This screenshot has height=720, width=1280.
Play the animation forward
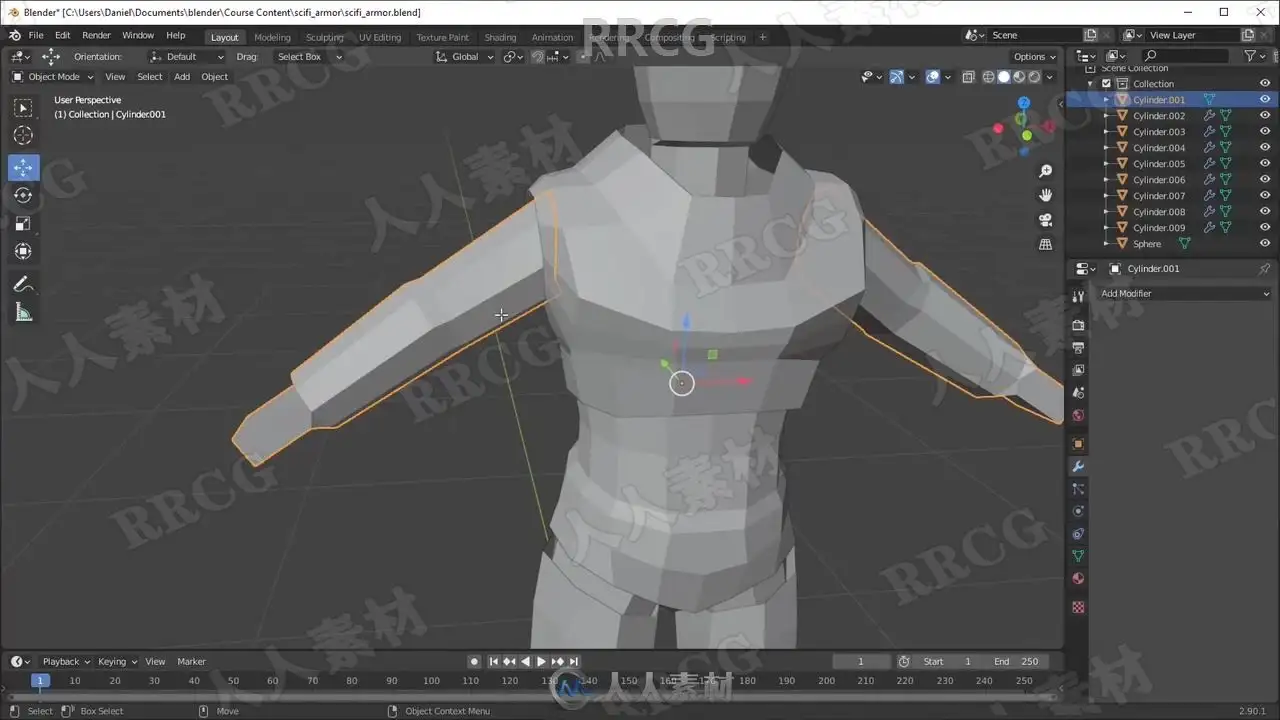541,662
